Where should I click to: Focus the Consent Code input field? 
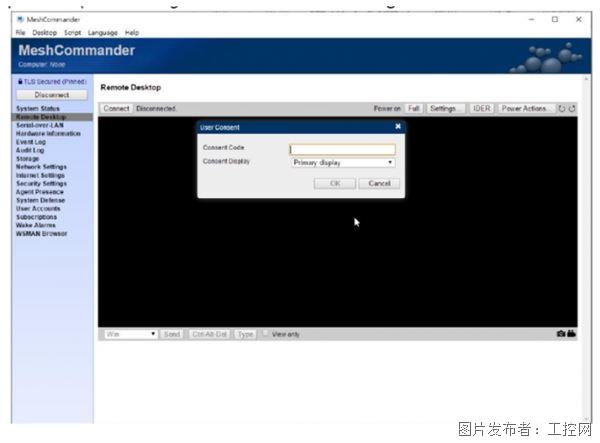tap(342, 149)
